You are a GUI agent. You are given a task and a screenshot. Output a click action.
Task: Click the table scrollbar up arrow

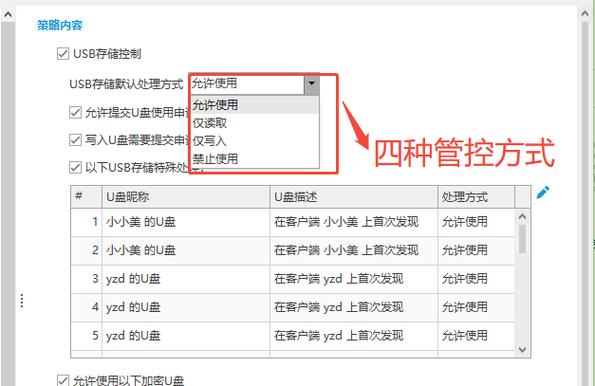tap(523, 216)
